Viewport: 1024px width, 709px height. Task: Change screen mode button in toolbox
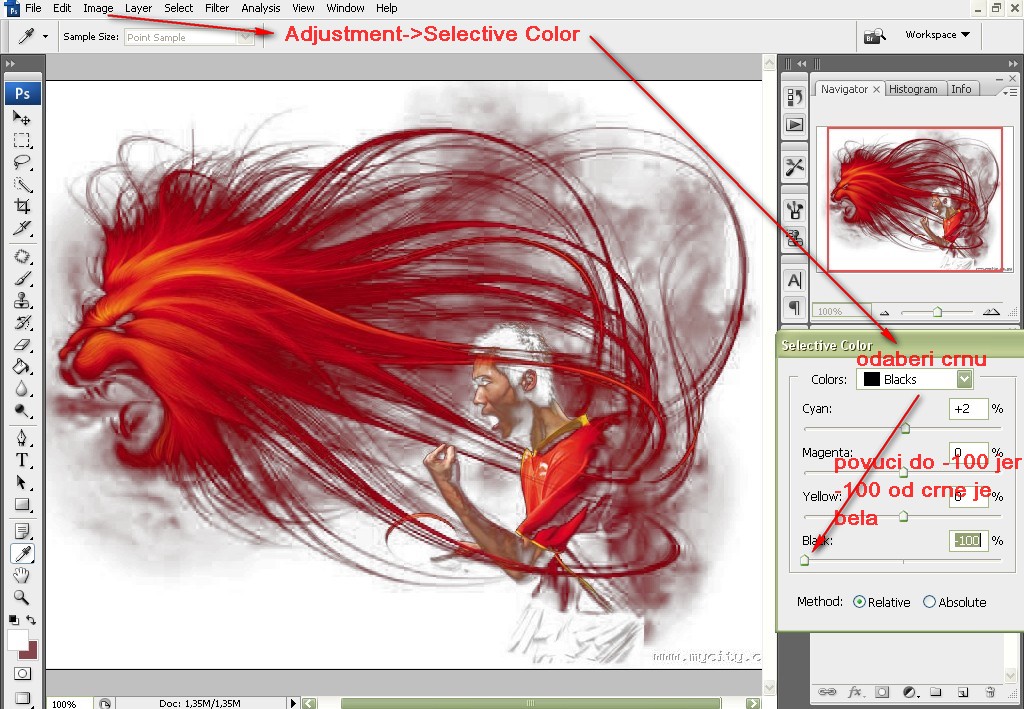coord(22,697)
